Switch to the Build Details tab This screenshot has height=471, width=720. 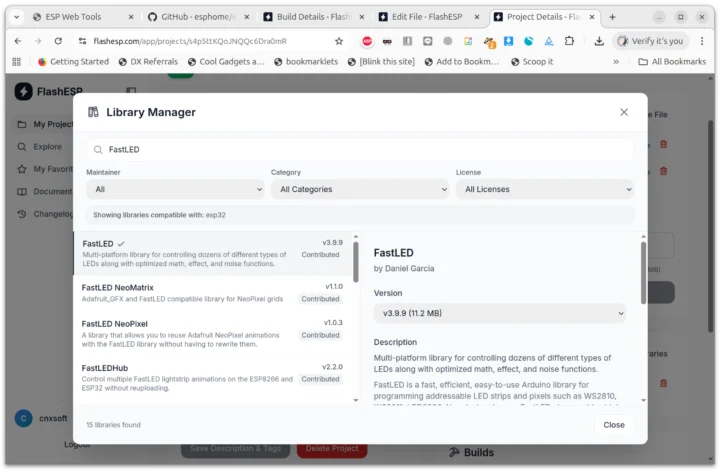(313, 17)
